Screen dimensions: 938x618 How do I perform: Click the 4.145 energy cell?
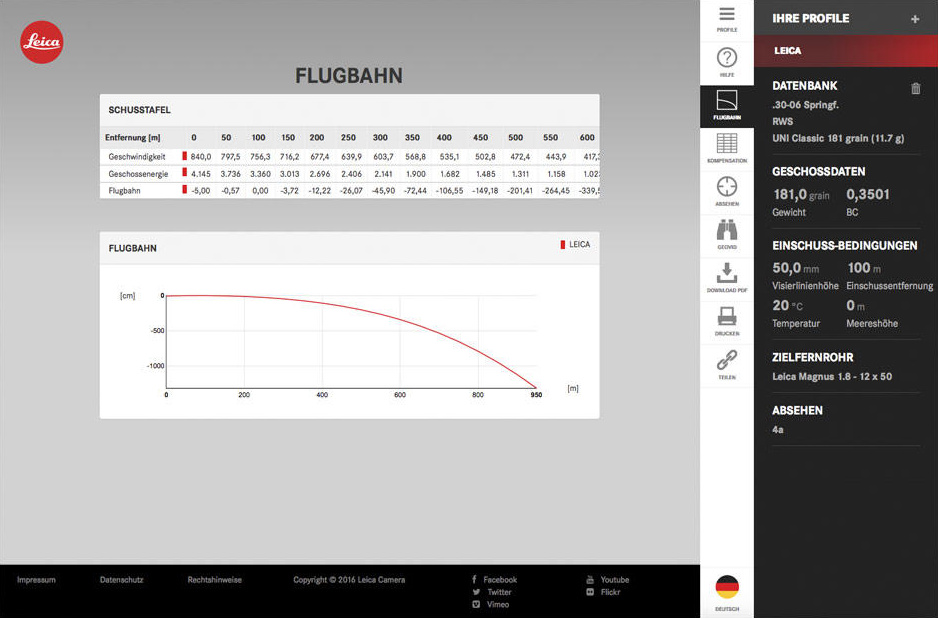pos(200,174)
